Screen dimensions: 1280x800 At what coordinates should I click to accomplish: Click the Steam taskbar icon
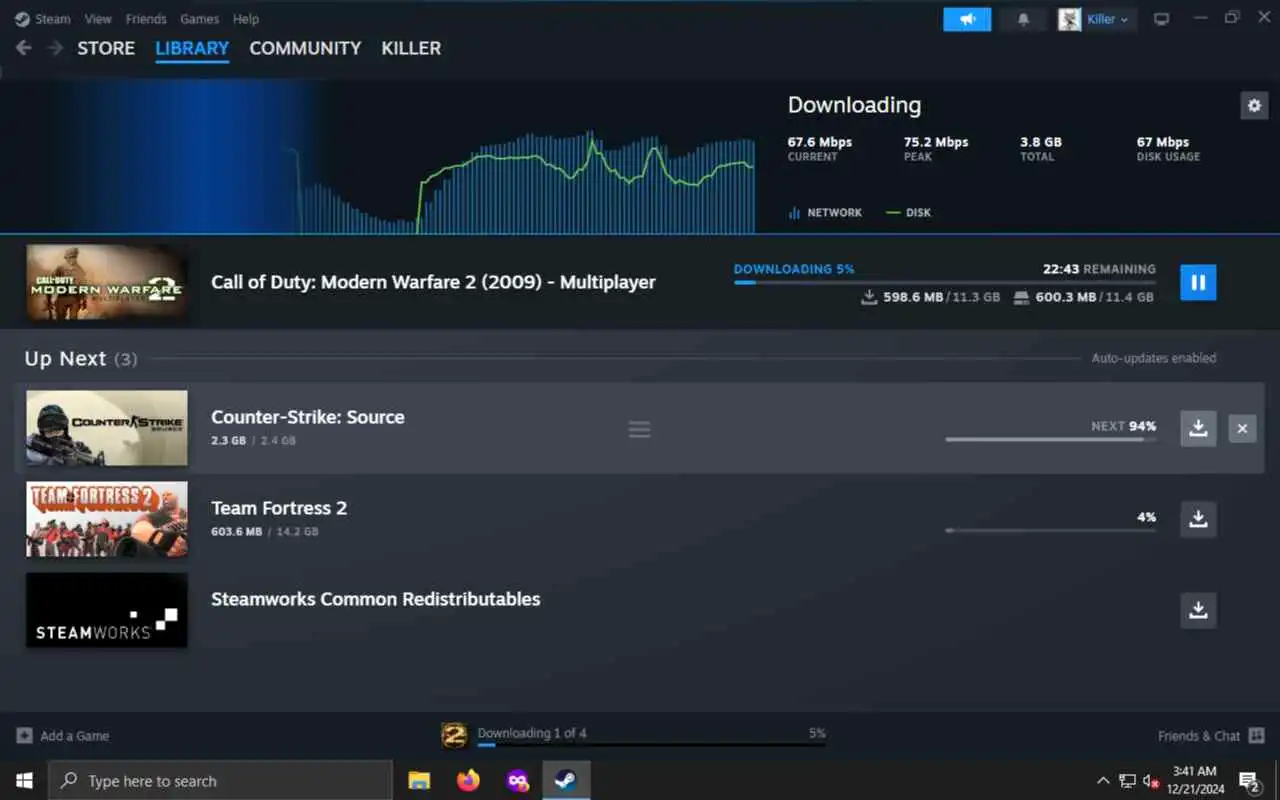click(566, 780)
